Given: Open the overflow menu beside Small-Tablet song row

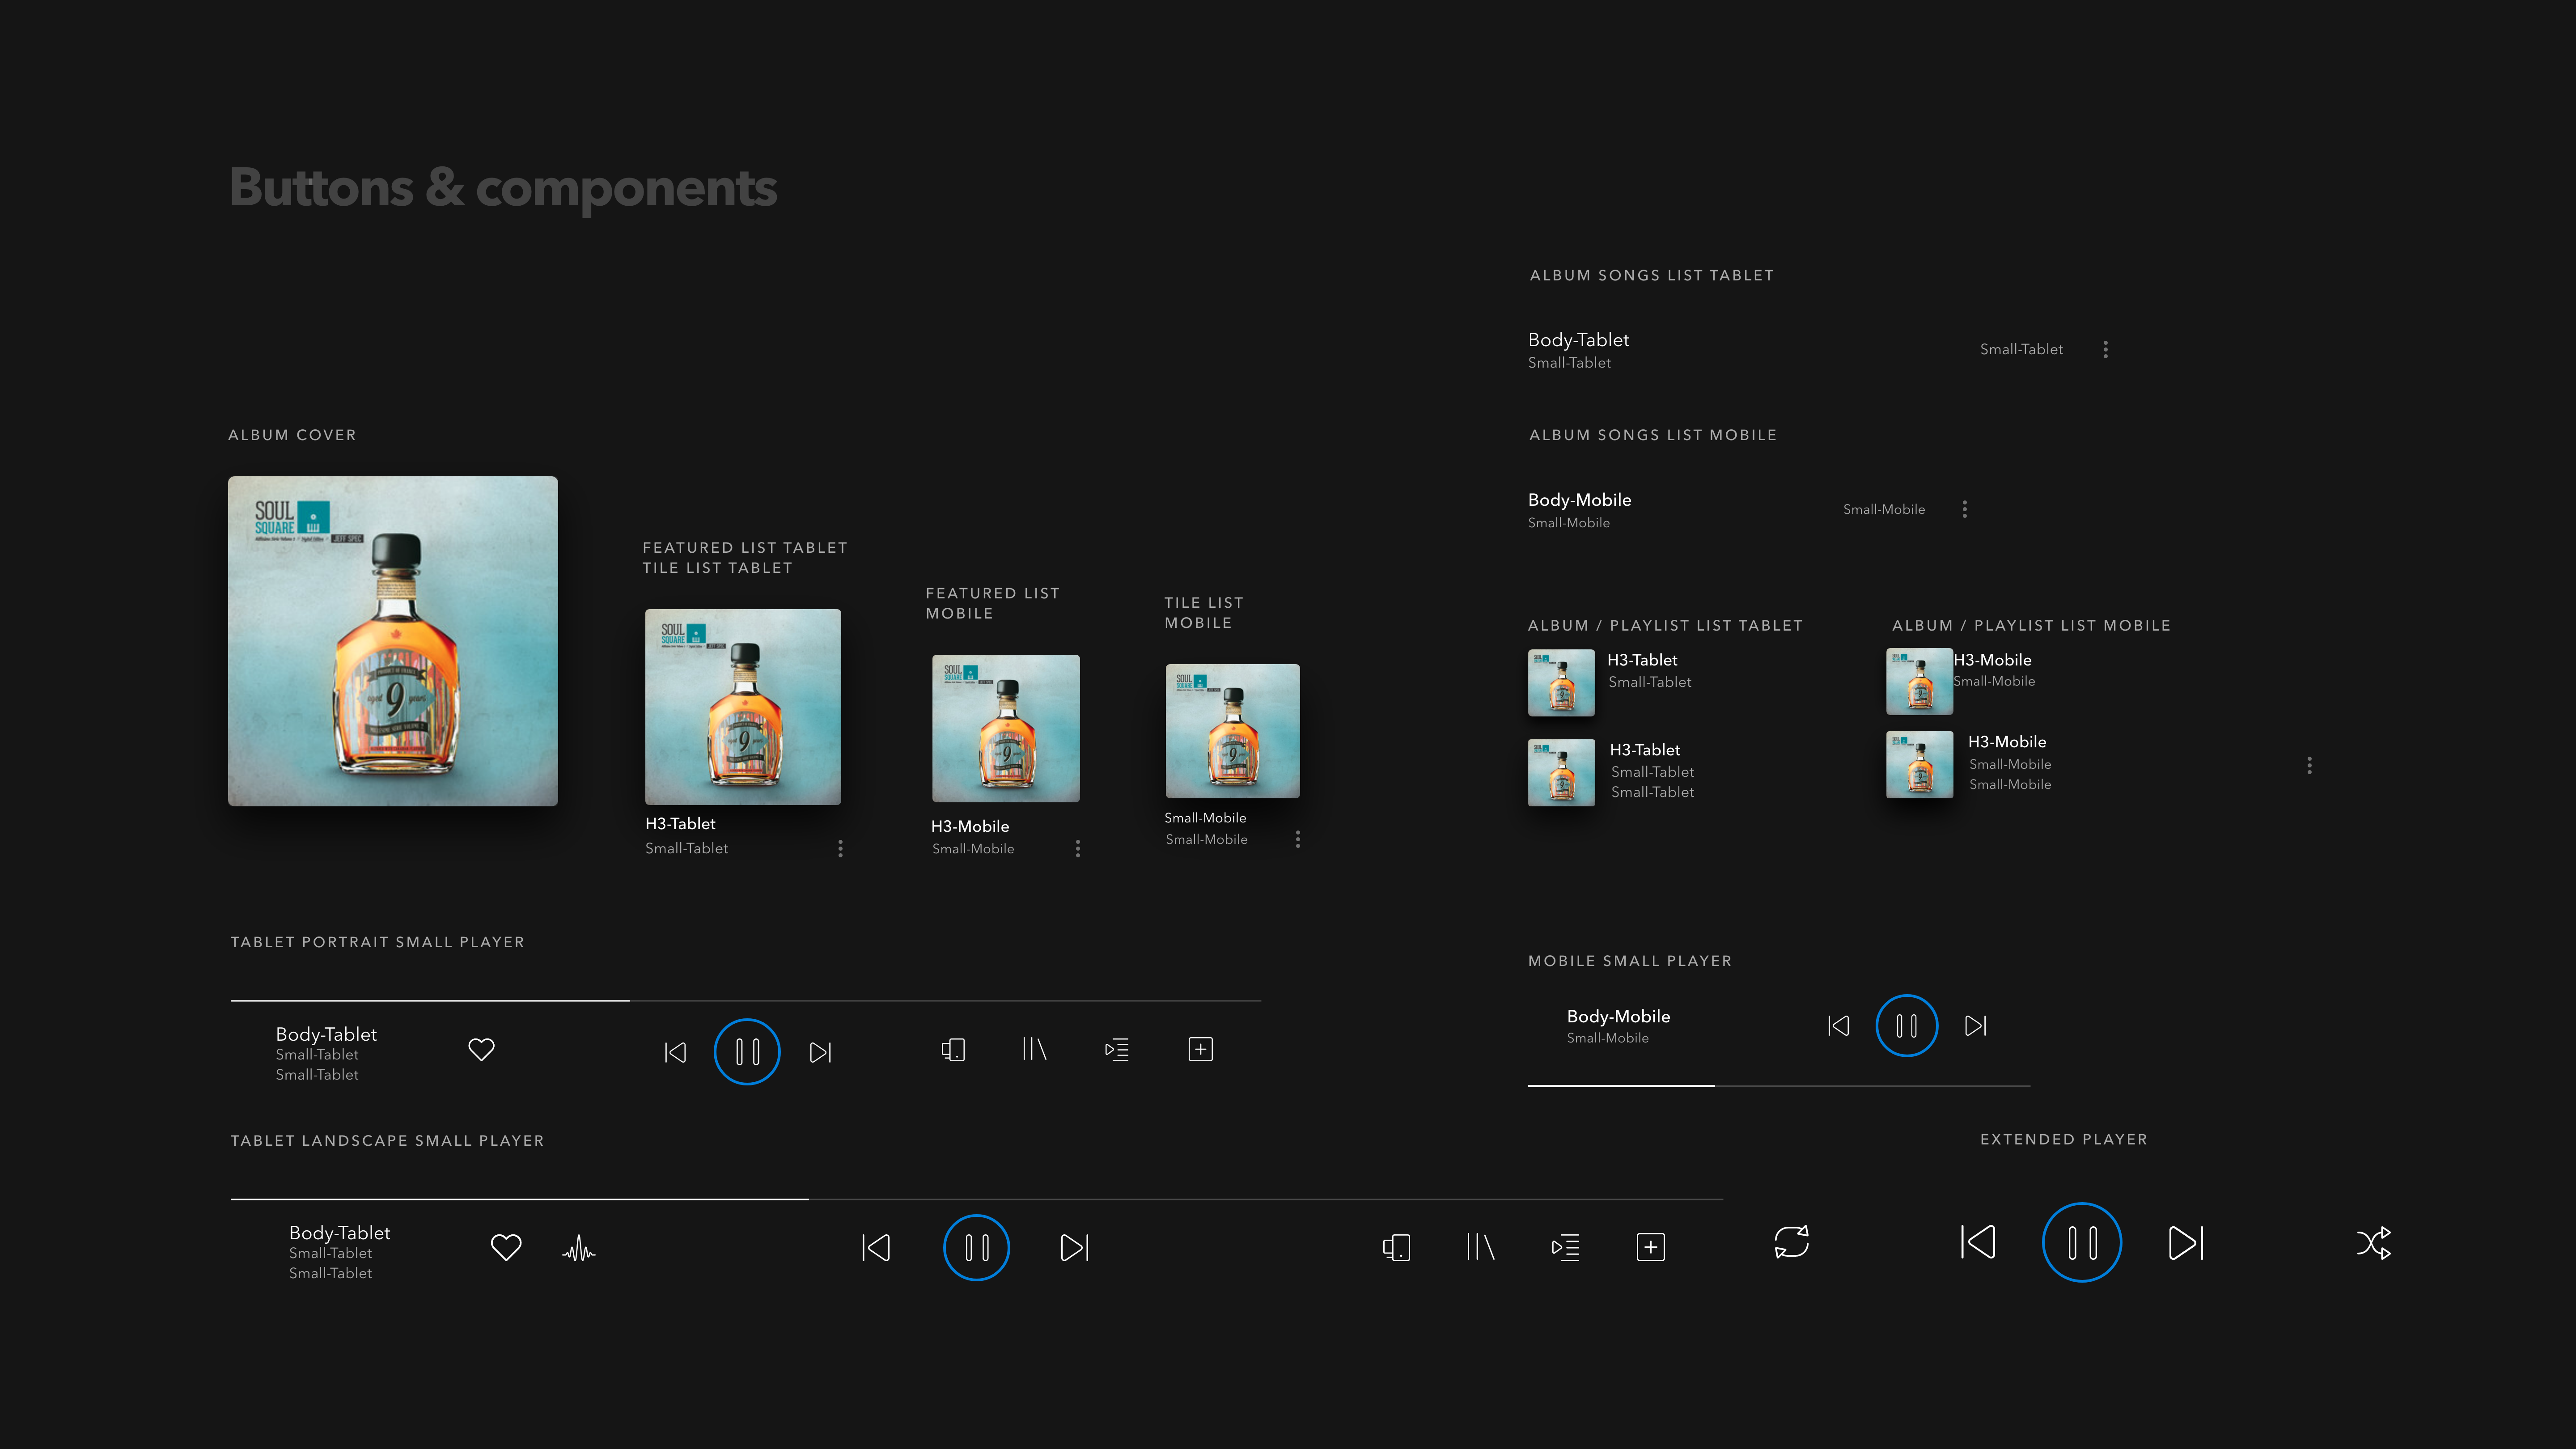Looking at the screenshot, I should 2105,349.
